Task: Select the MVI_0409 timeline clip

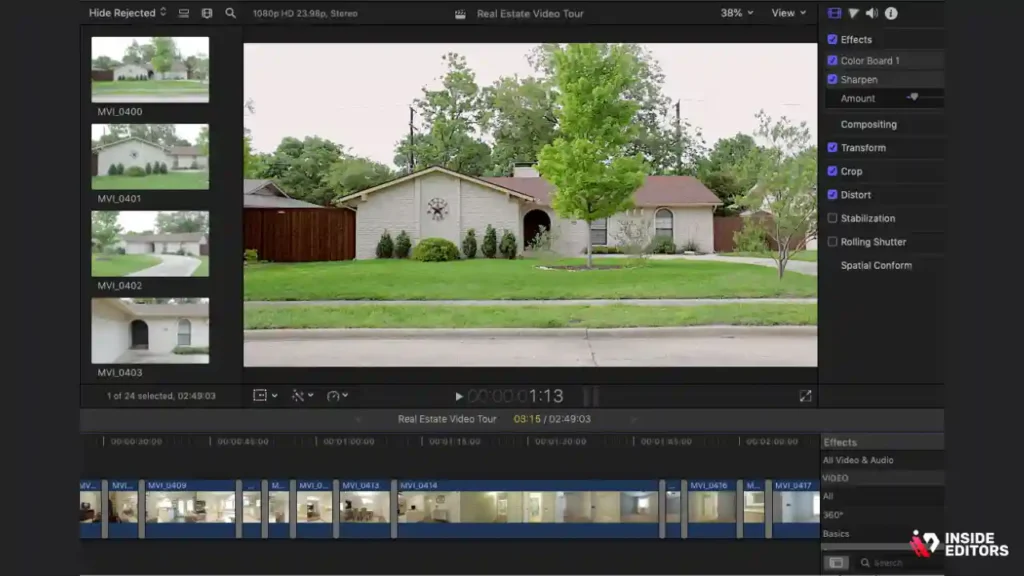Action: (x=190, y=509)
